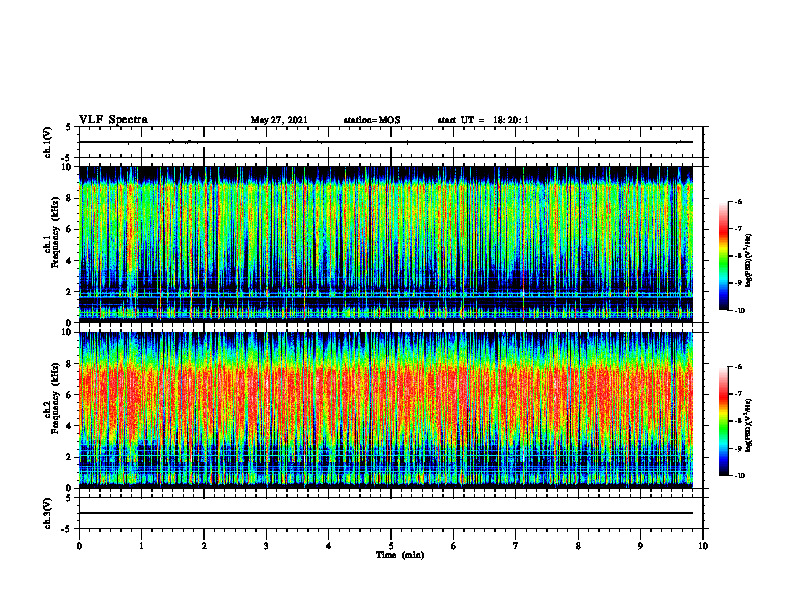Image resolution: width=792 pixels, height=612 pixels.
Task: Click time axis tick label 3
Action: coord(266,546)
